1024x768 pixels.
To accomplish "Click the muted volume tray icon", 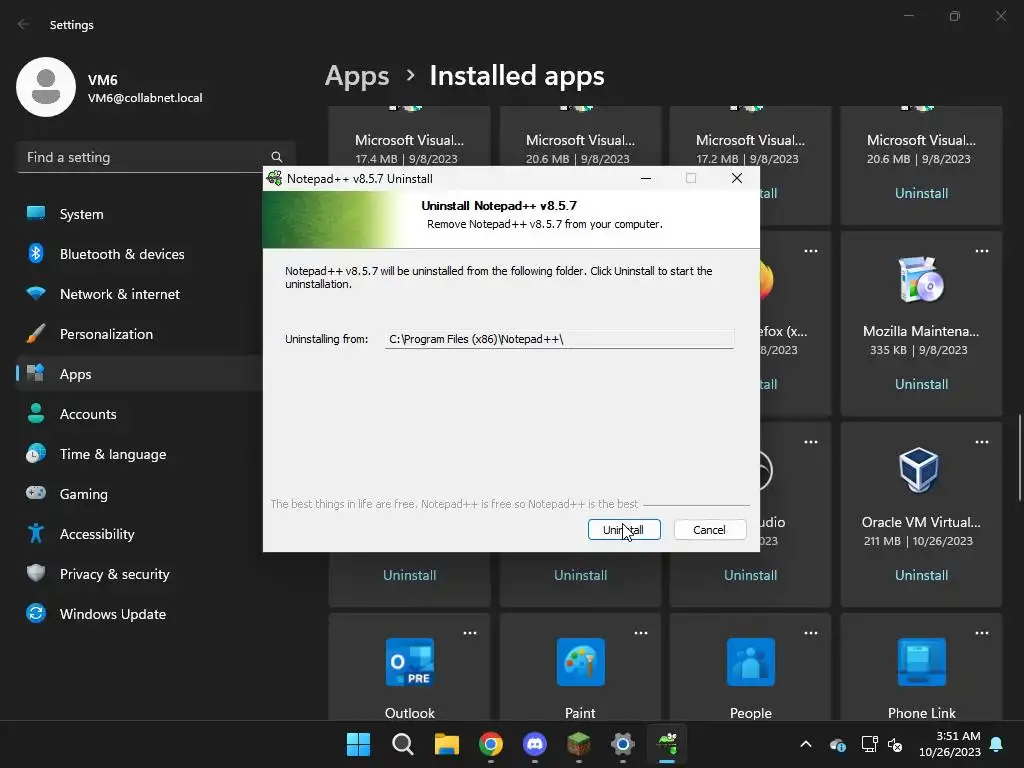I will (x=895, y=744).
